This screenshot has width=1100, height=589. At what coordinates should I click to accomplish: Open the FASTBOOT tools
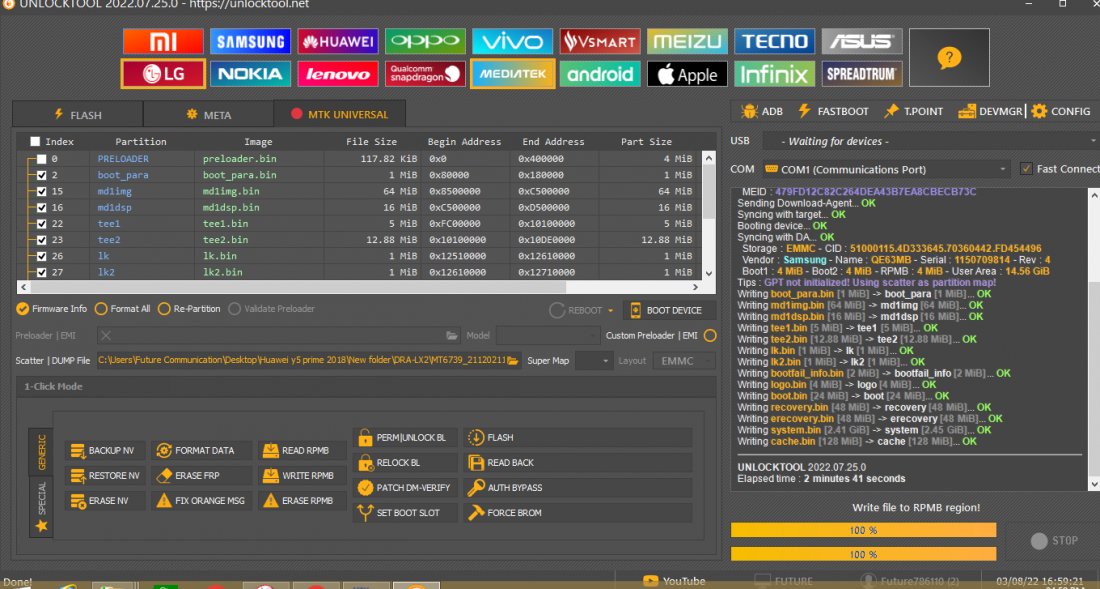point(833,111)
